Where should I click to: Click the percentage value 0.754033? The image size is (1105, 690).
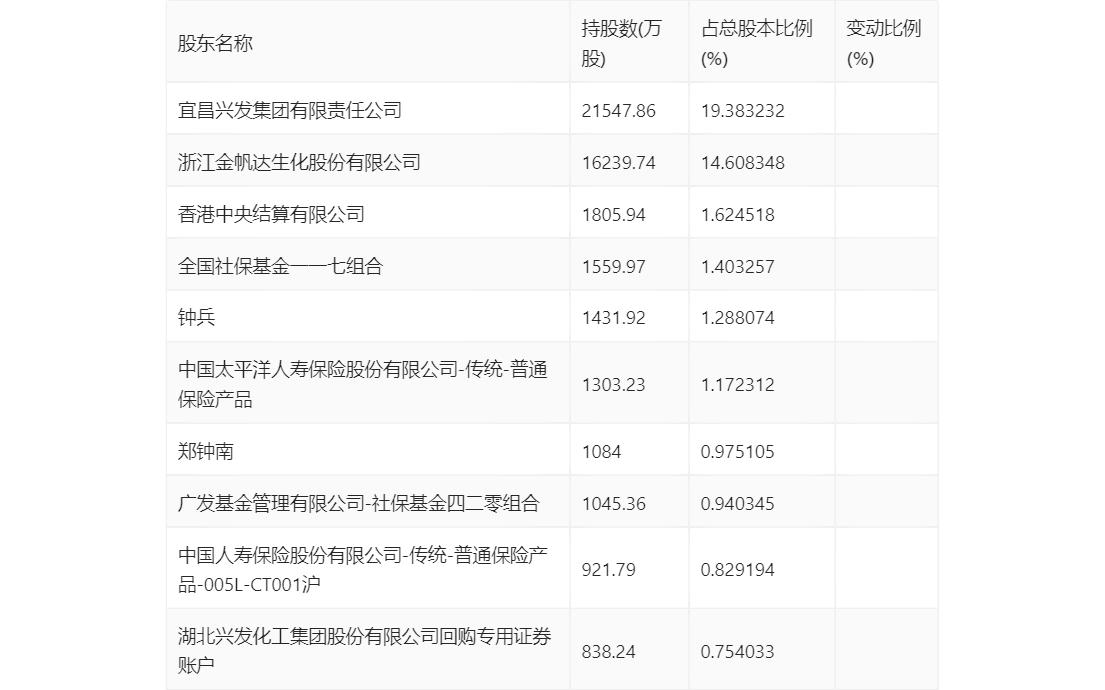pos(737,652)
